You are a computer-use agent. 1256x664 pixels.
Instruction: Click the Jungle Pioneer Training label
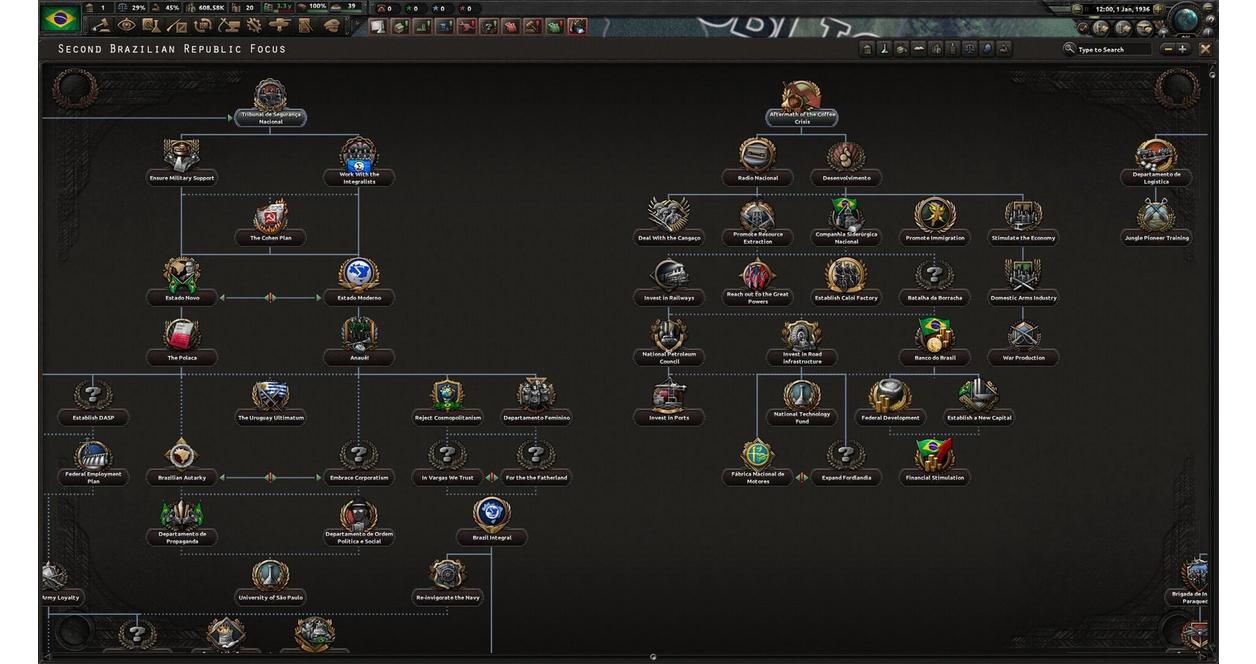point(1156,238)
